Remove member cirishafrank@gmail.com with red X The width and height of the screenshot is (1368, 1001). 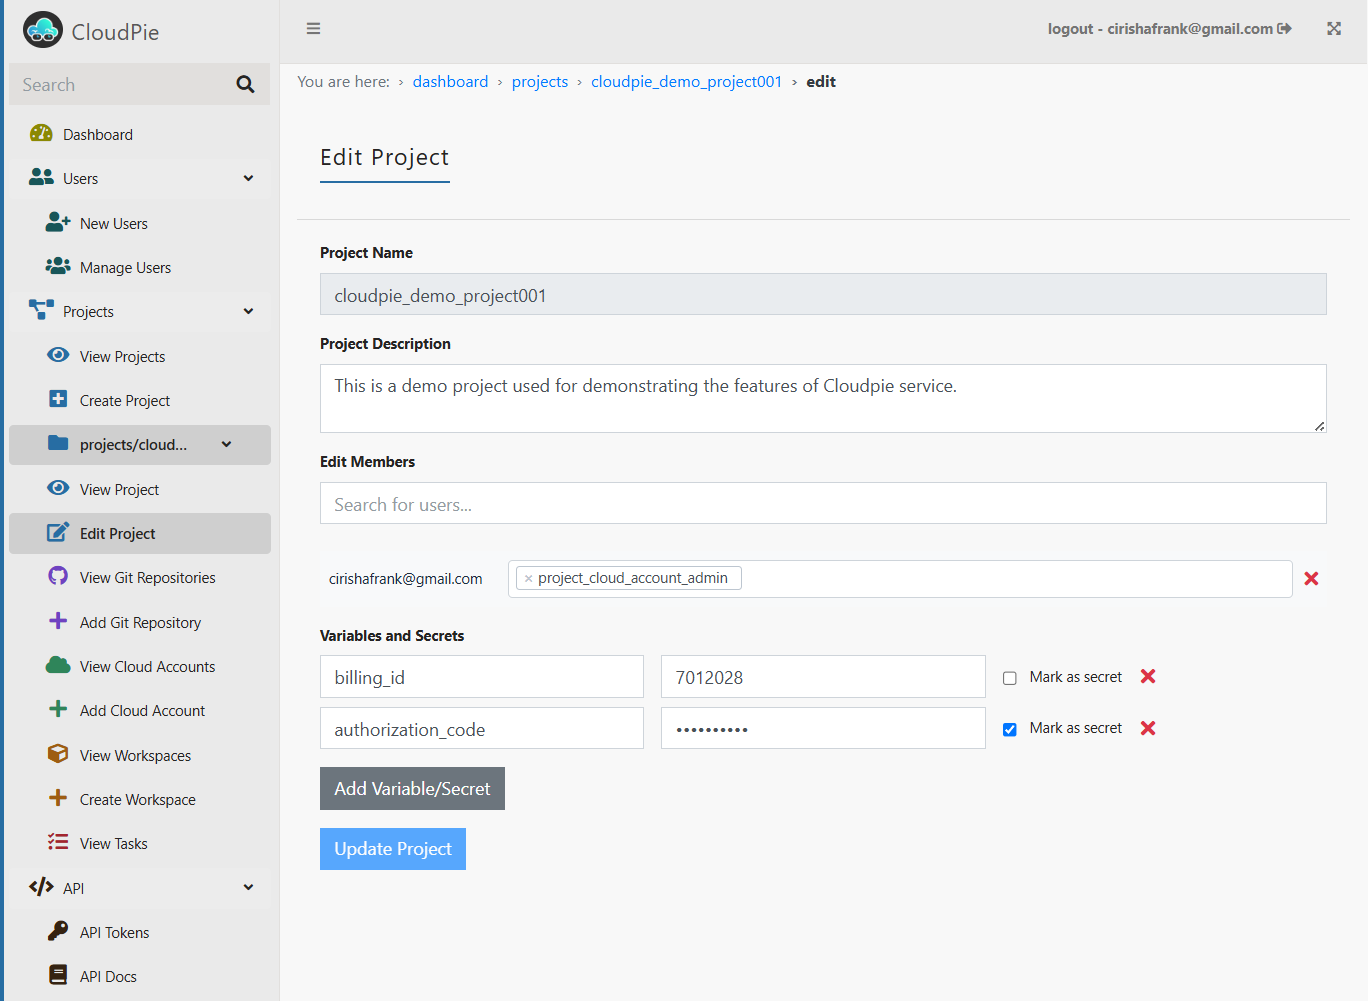pyautogui.click(x=1311, y=578)
